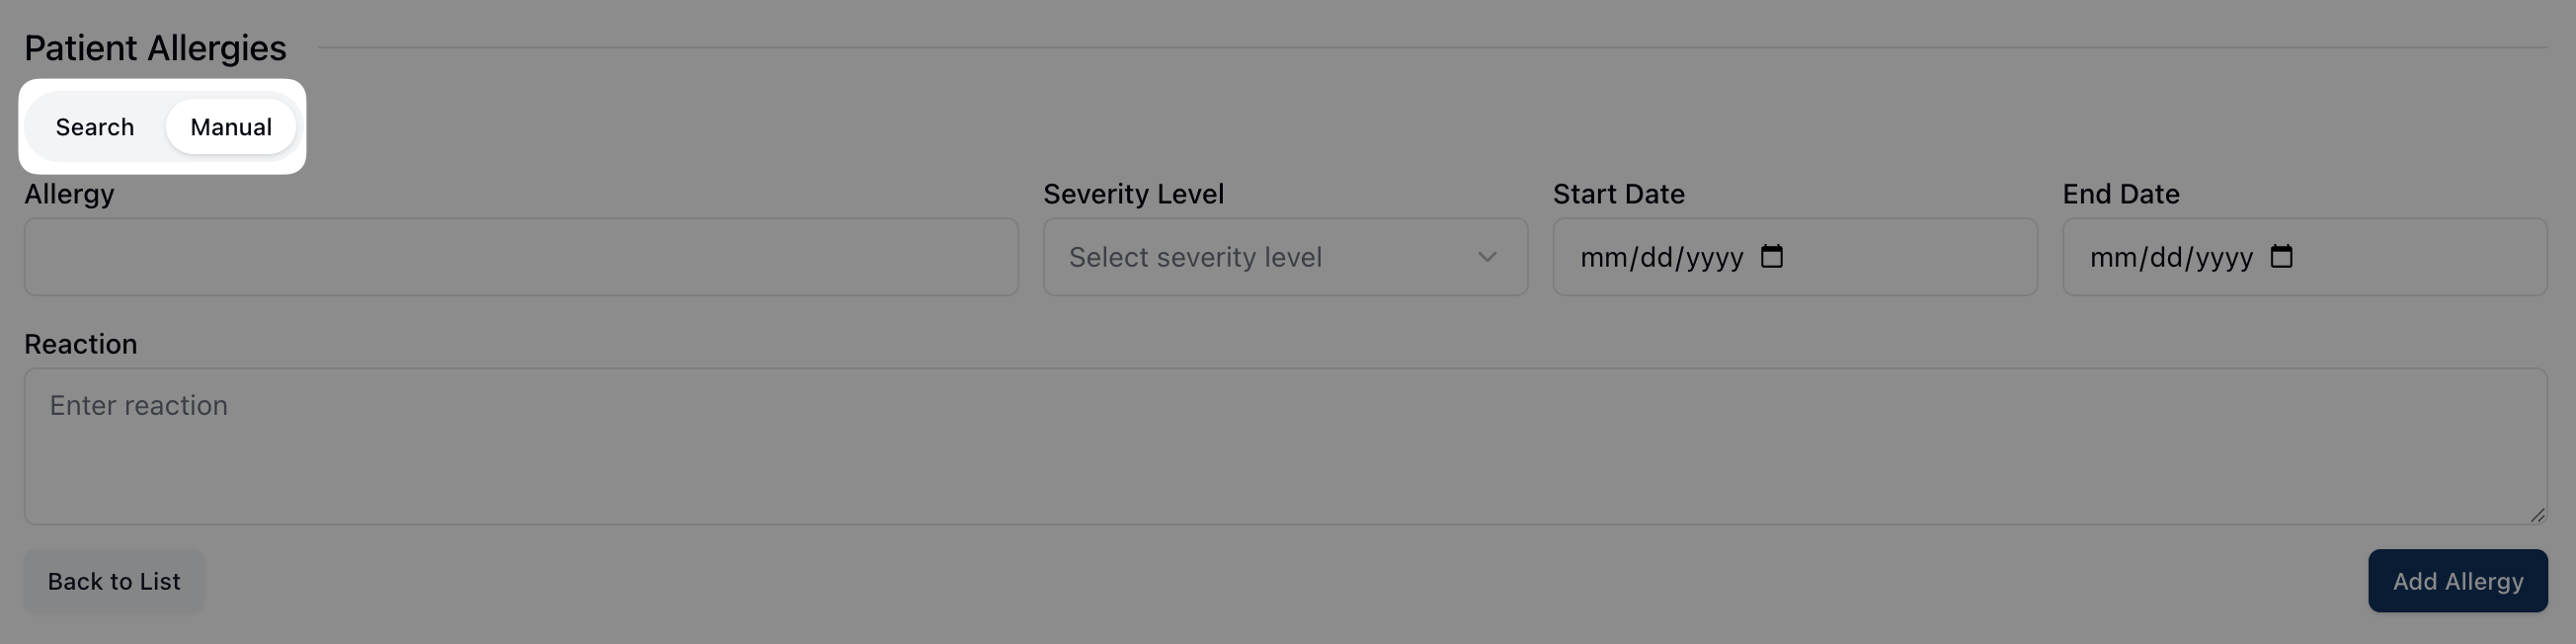Select the month segment of End Date
The image size is (2576, 644).
click(2112, 258)
